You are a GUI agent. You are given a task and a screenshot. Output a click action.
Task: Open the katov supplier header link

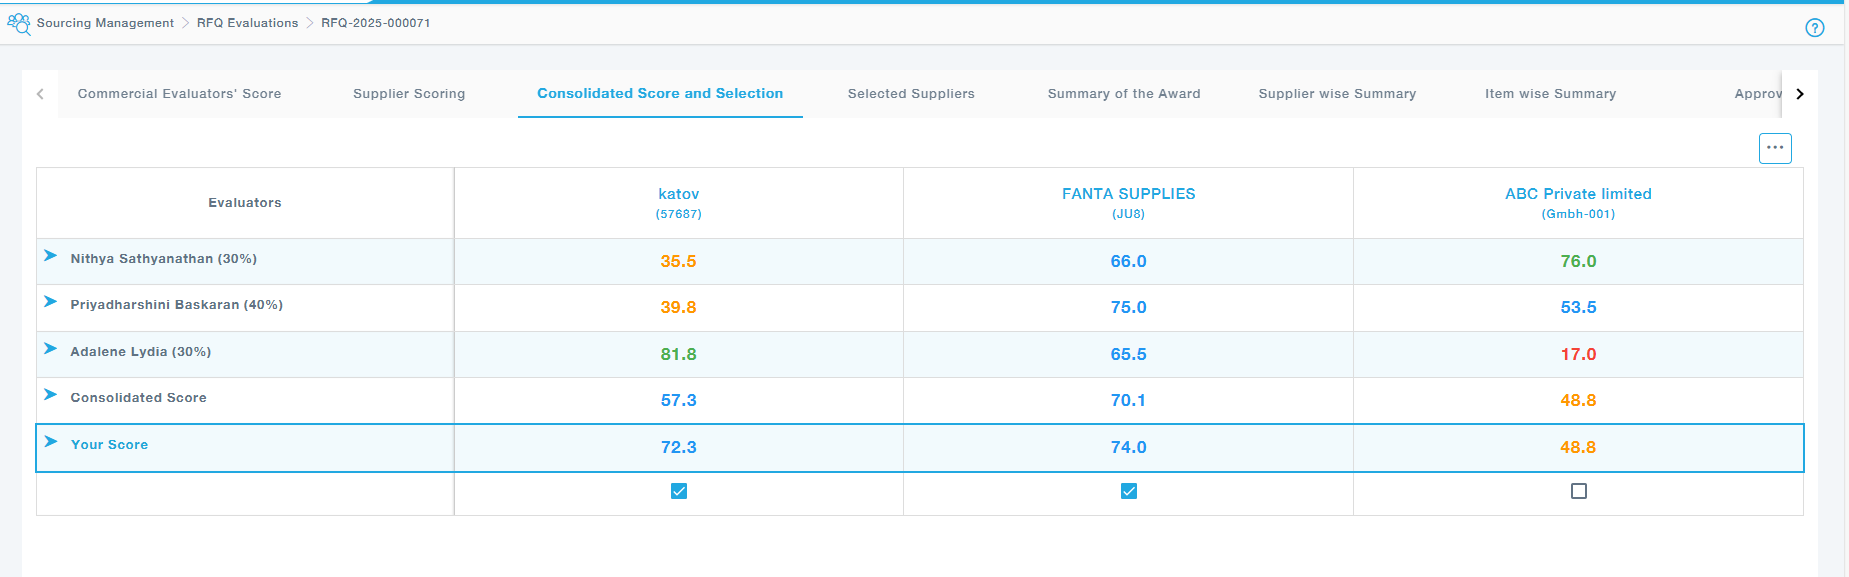(679, 194)
